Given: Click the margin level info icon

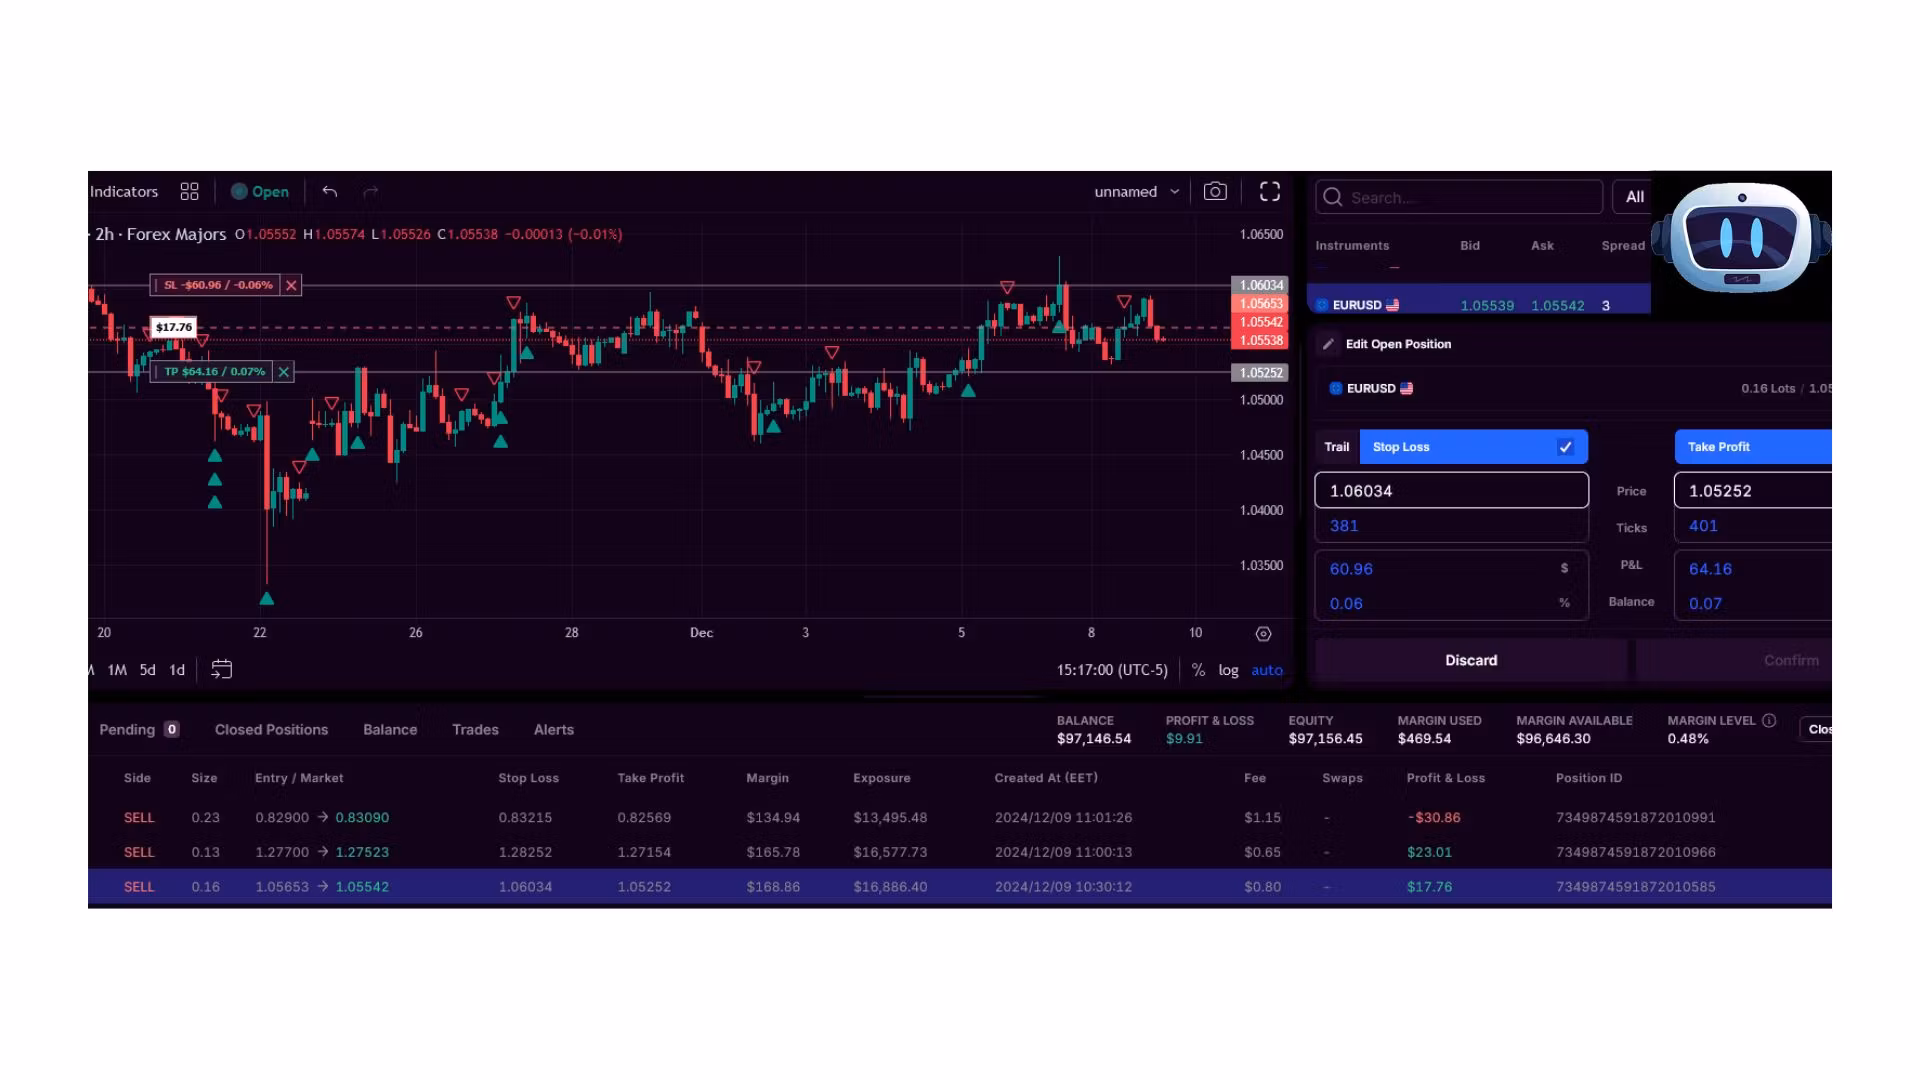Looking at the screenshot, I should [1769, 720].
